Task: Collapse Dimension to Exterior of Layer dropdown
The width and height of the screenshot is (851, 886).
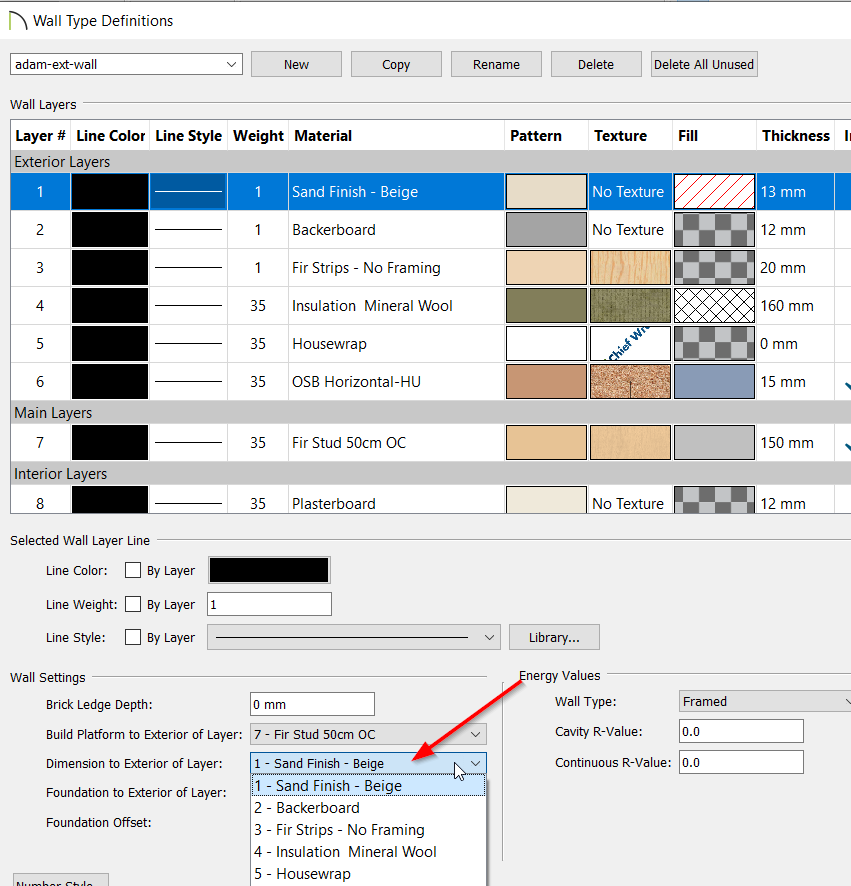Action: [368, 763]
